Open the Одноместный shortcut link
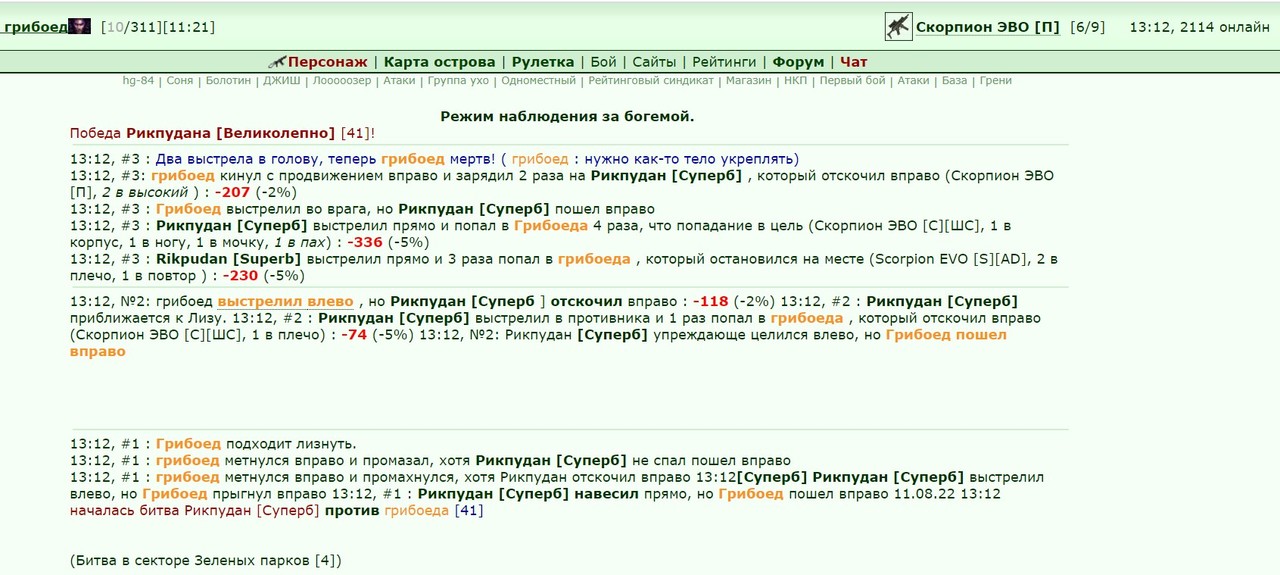This screenshot has width=1280, height=575. (538, 81)
